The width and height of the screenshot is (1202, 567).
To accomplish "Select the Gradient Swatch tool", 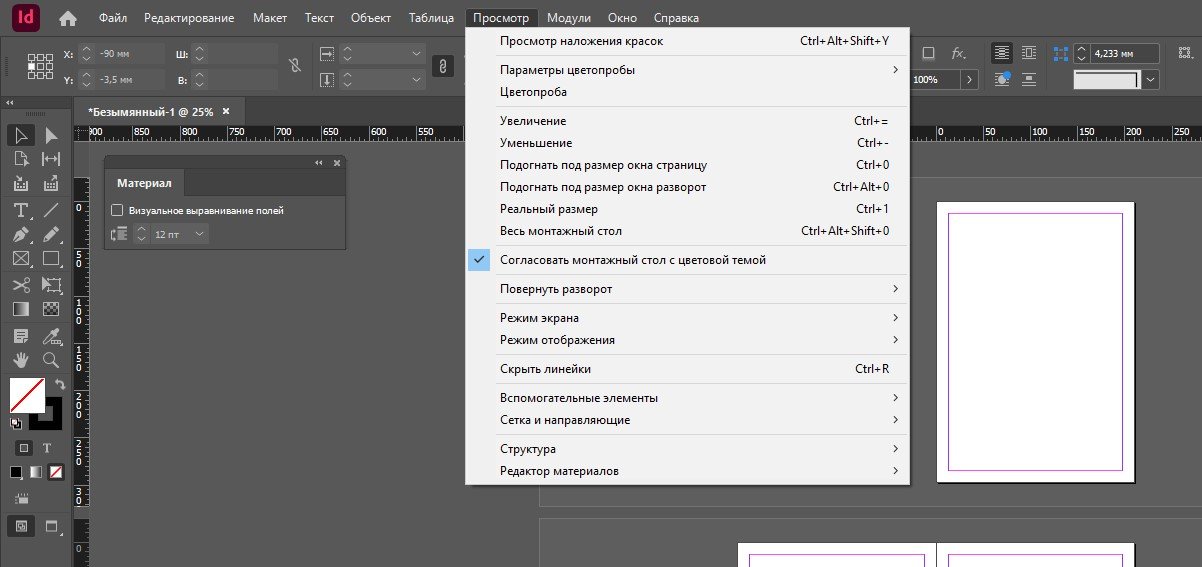I will pyautogui.click(x=21, y=310).
